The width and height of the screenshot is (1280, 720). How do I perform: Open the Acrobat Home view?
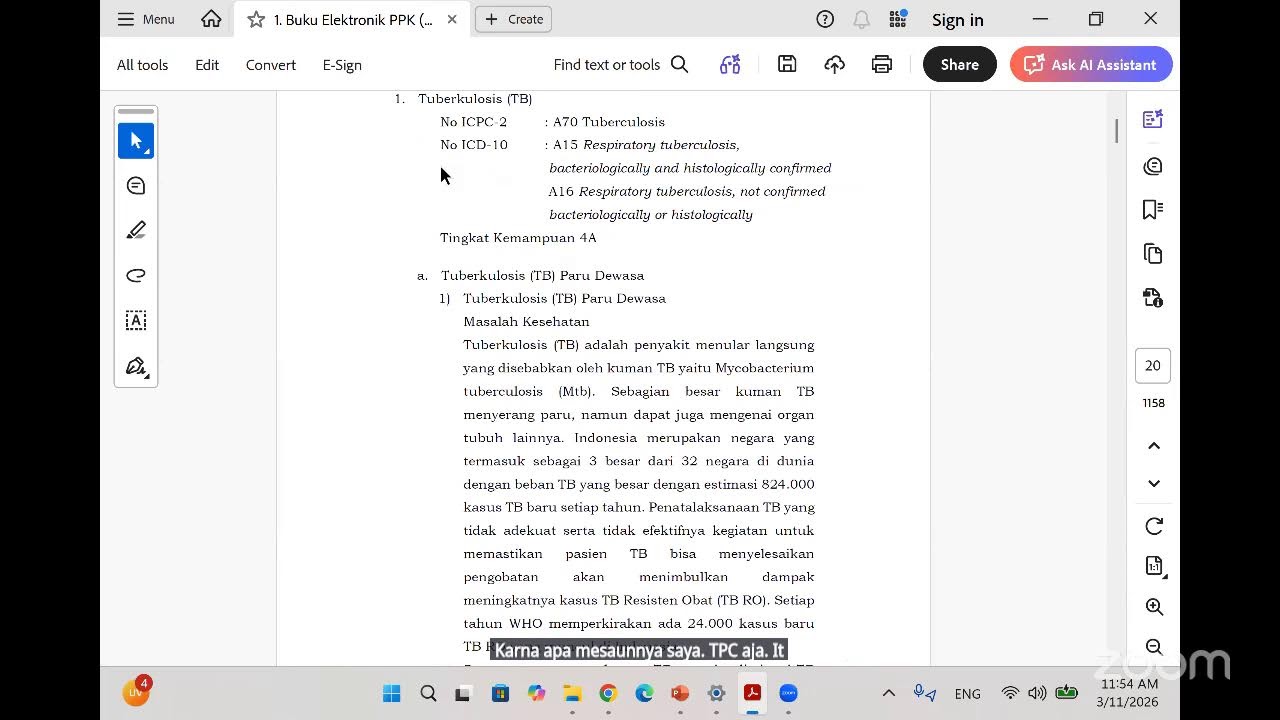coord(211,19)
